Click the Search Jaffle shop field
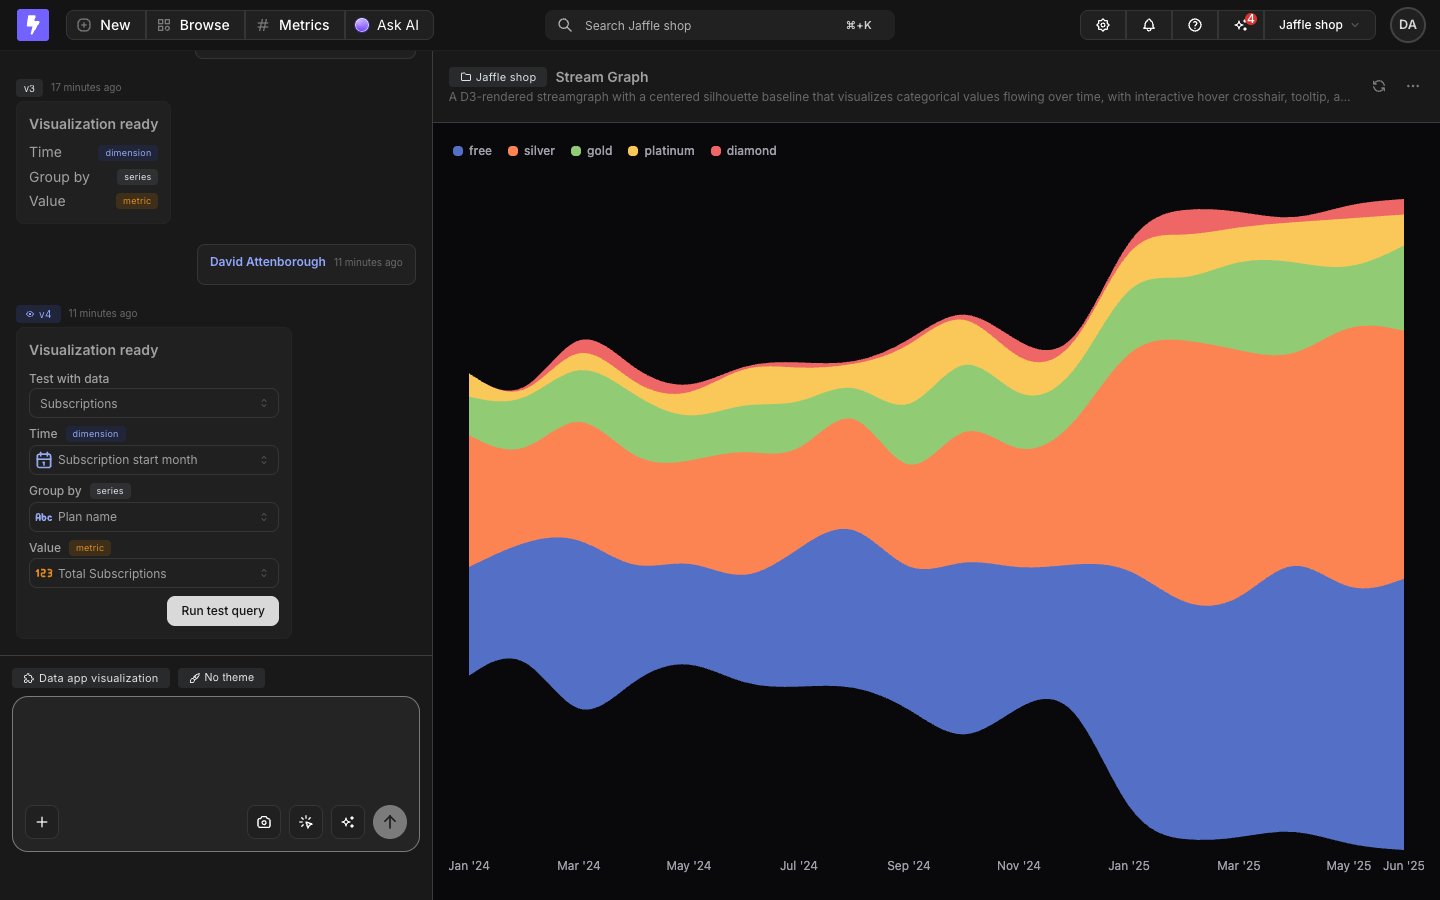The image size is (1440, 900). [720, 25]
